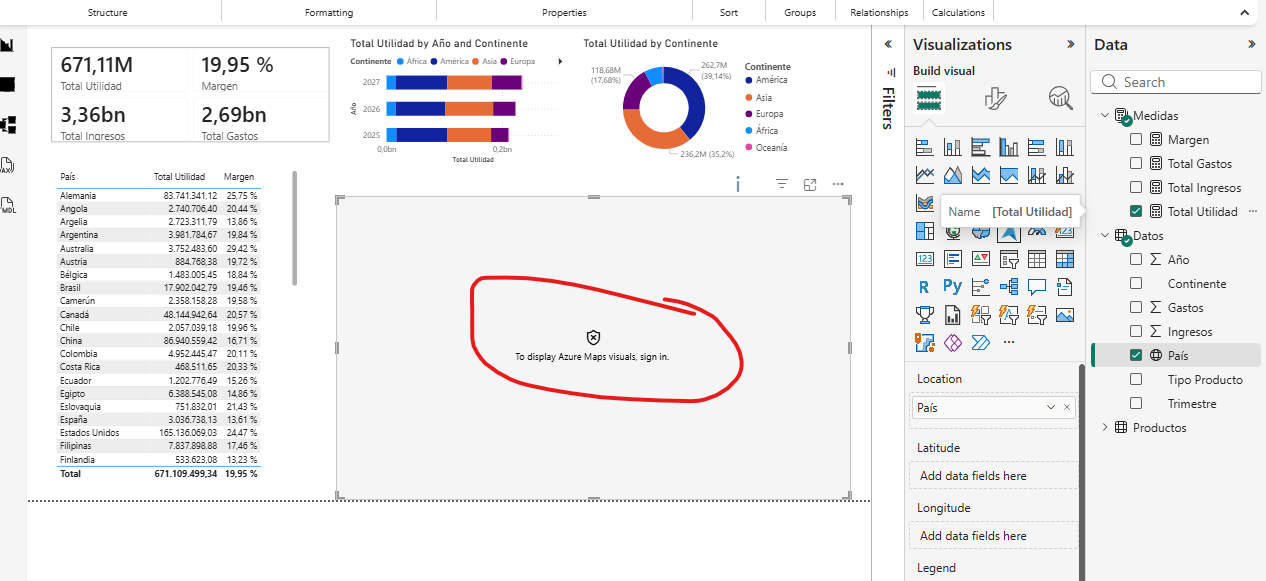Open the Analytics magnifier pane icon
This screenshot has width=1266, height=581.
click(1060, 98)
